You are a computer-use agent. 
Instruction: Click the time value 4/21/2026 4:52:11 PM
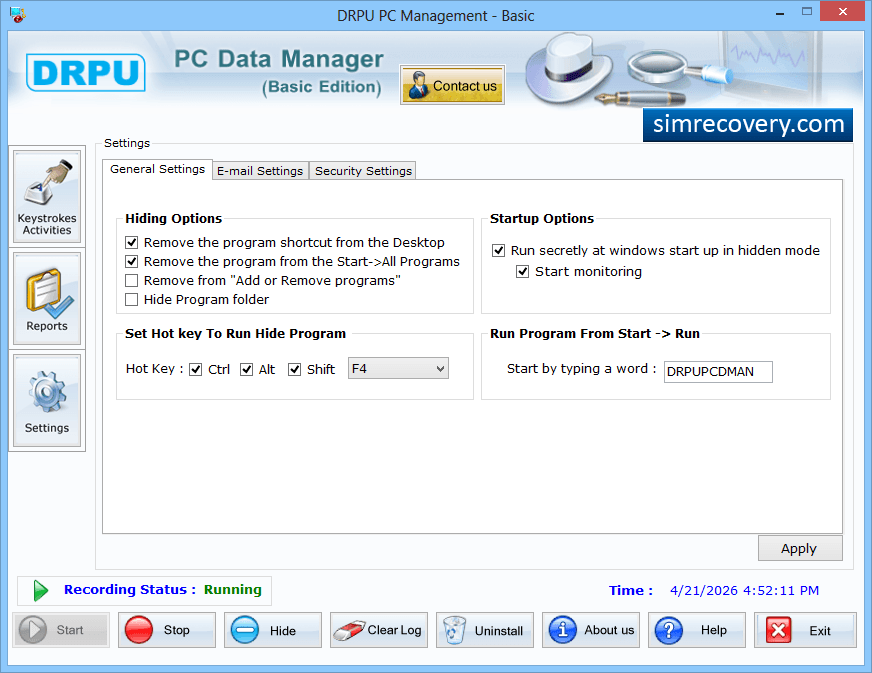click(744, 590)
